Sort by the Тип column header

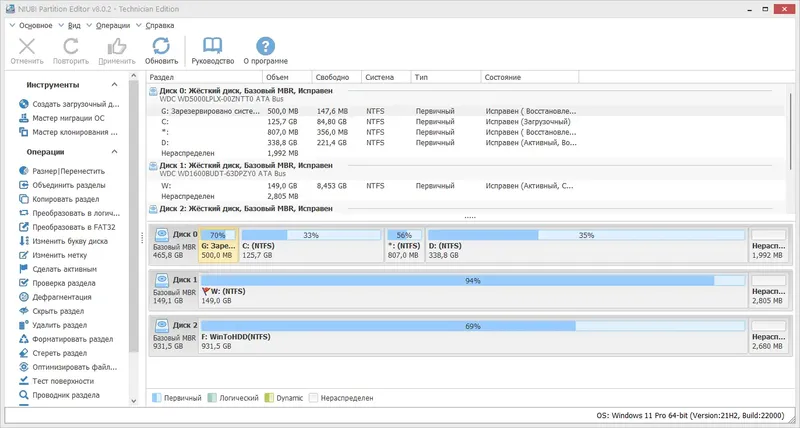446,77
